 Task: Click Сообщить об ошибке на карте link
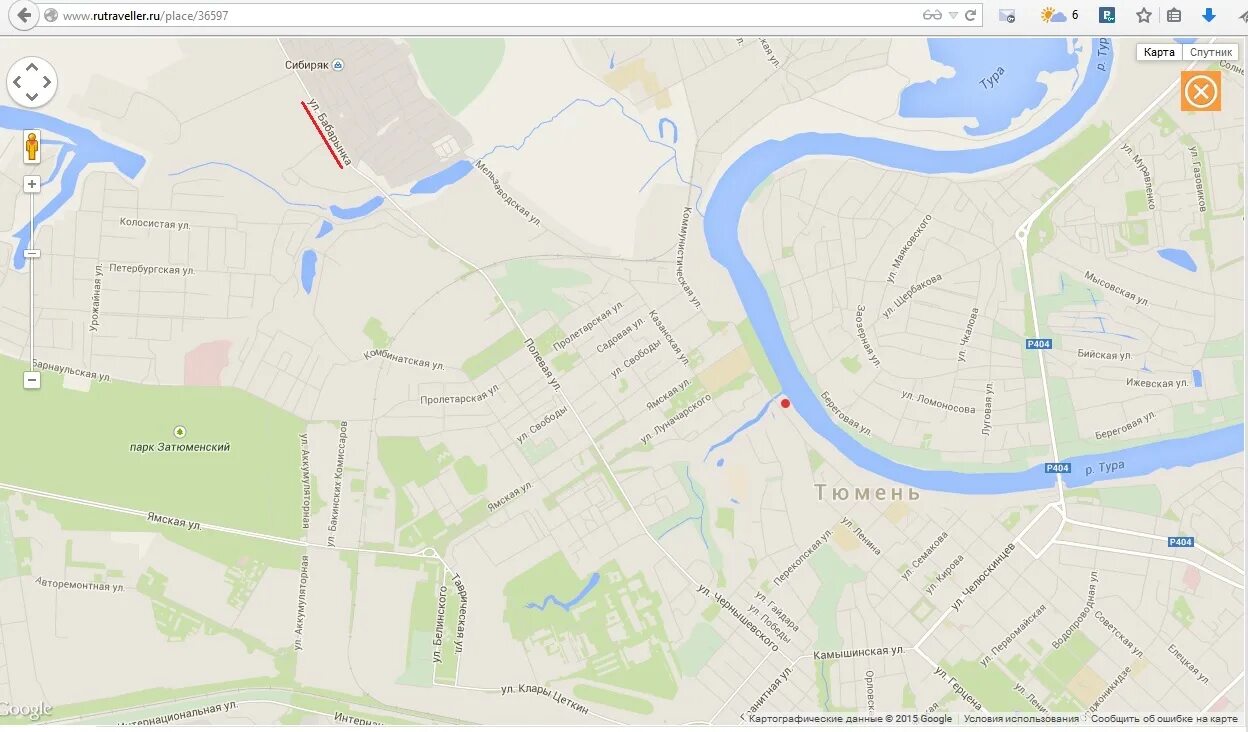pyautogui.click(x=1164, y=719)
